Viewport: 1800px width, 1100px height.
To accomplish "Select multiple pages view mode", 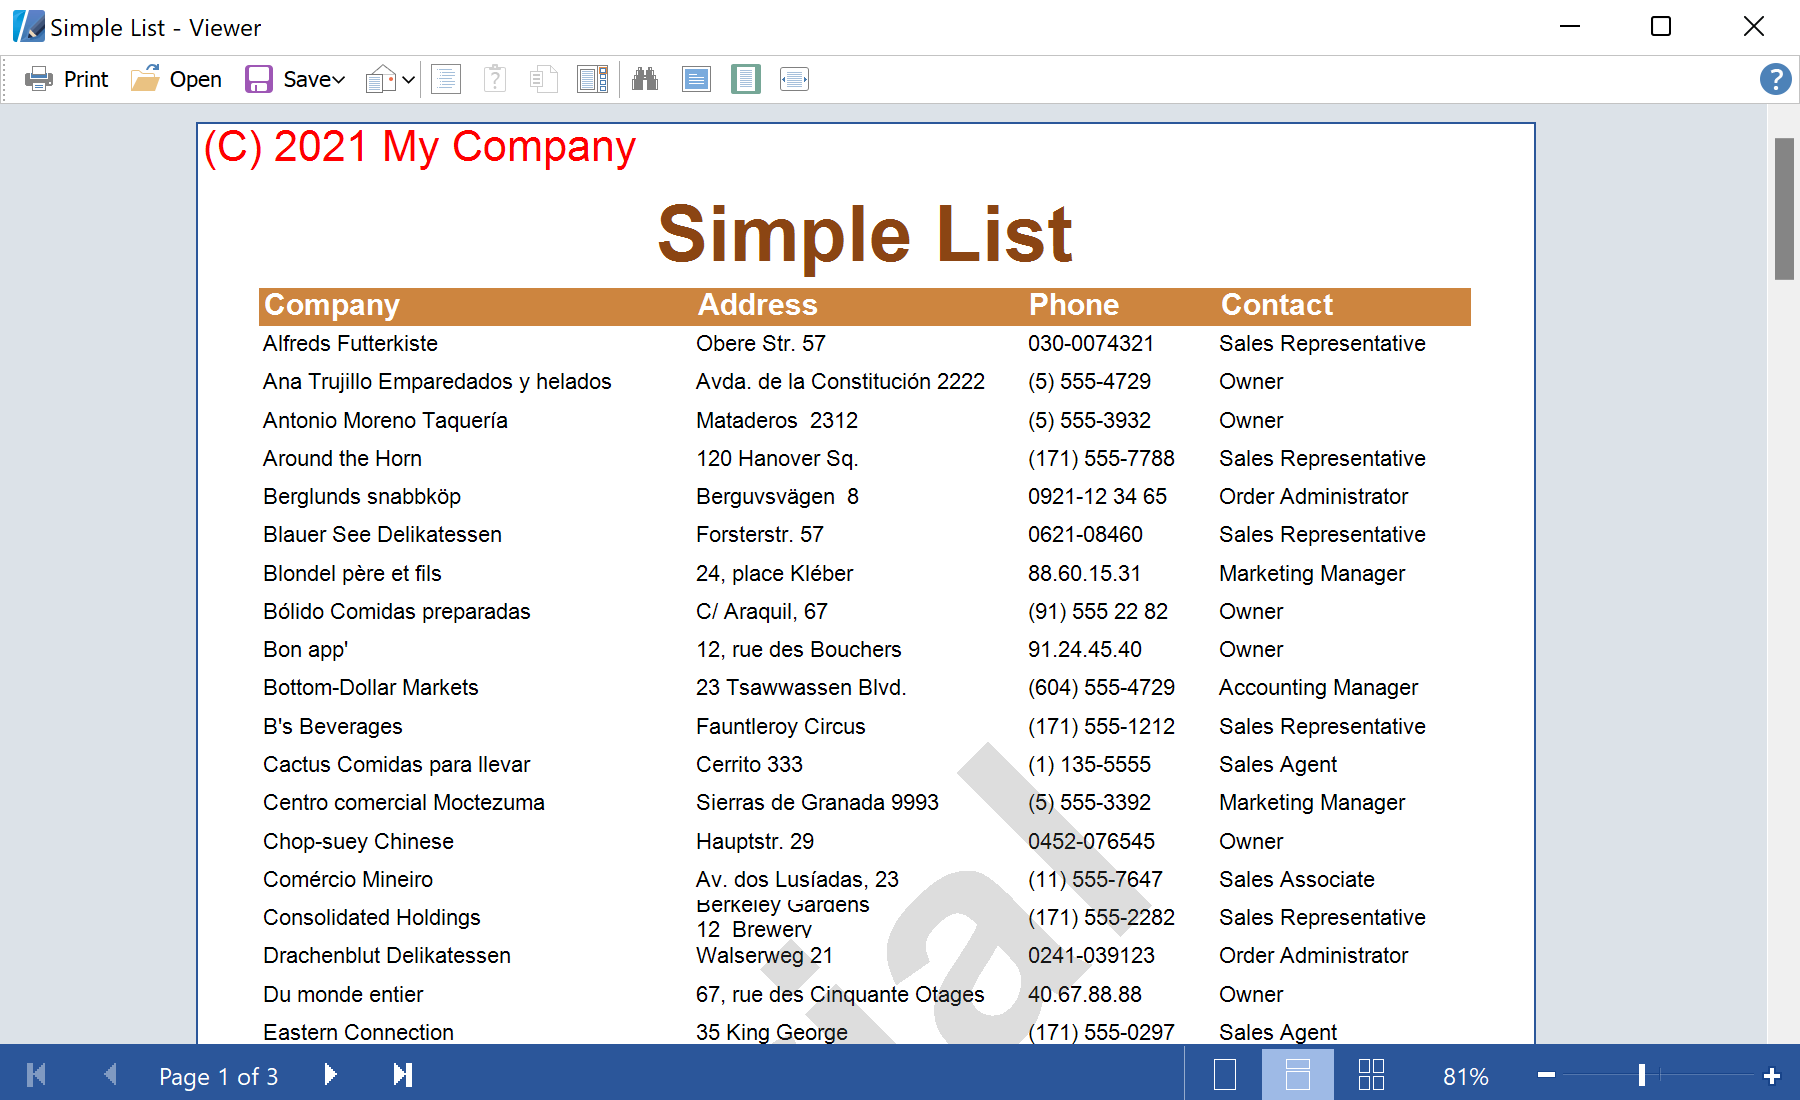I will (1371, 1075).
